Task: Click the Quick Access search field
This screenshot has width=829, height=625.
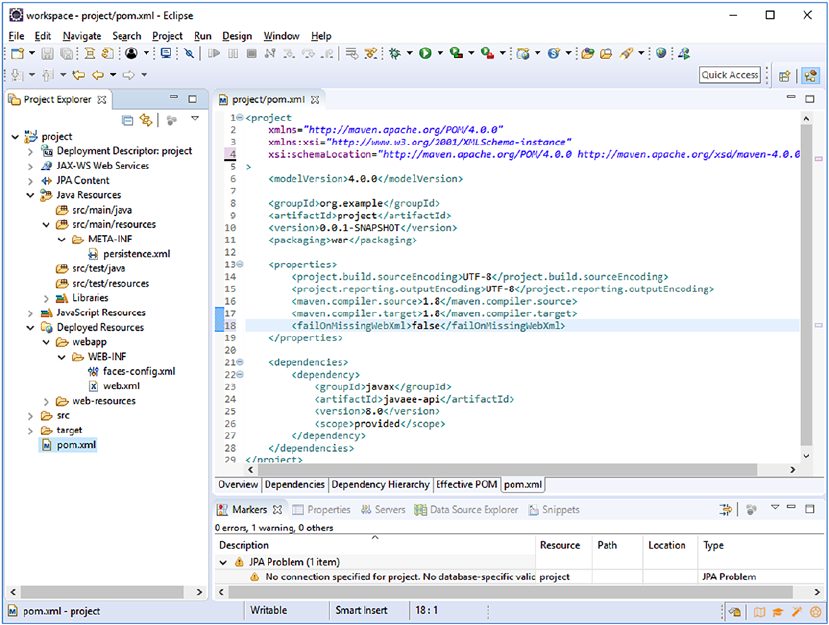Action: pyautogui.click(x=730, y=75)
